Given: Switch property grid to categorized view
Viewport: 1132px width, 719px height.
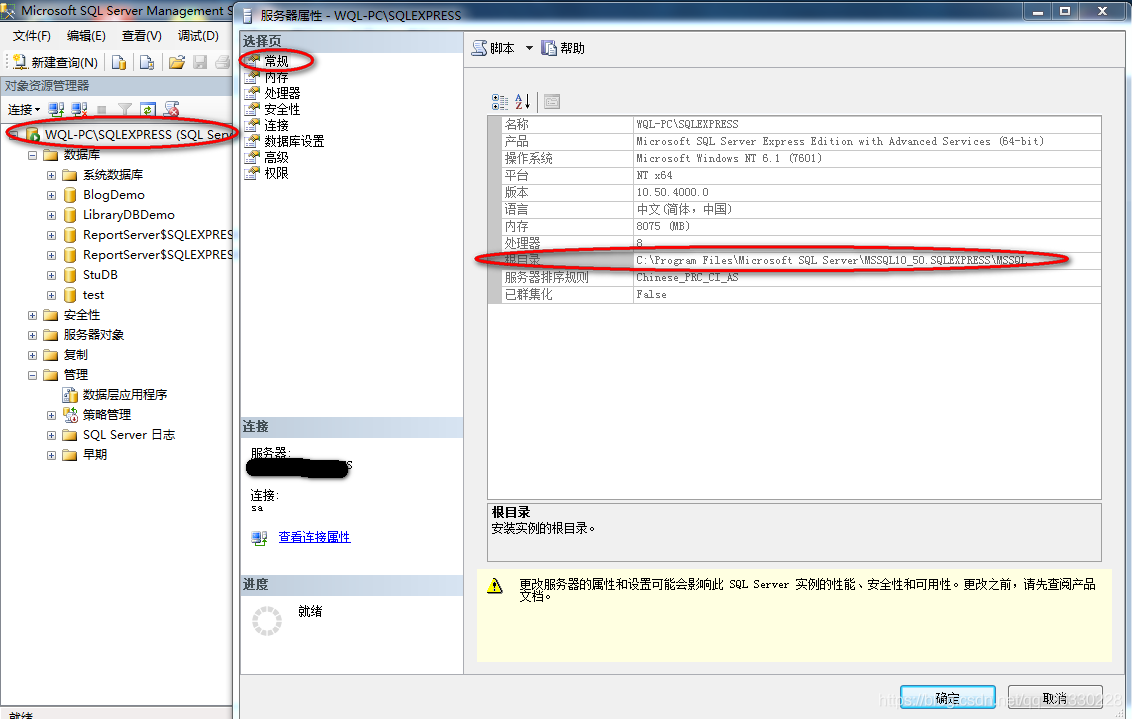Looking at the screenshot, I should click(500, 102).
